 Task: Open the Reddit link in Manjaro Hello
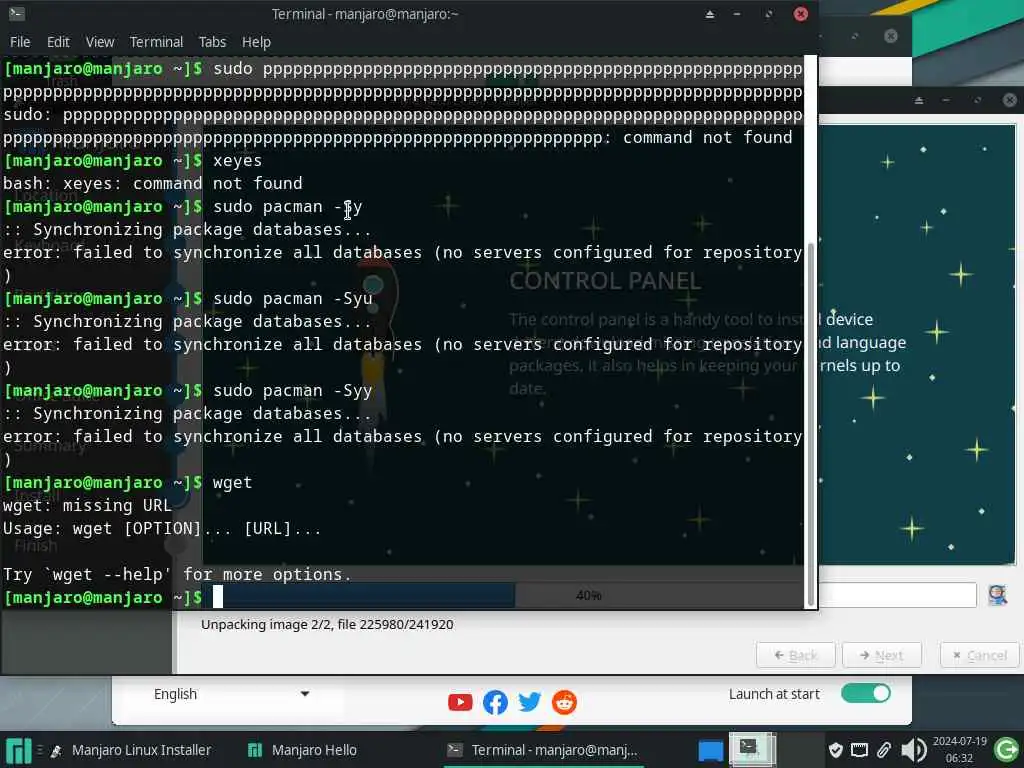click(x=564, y=703)
